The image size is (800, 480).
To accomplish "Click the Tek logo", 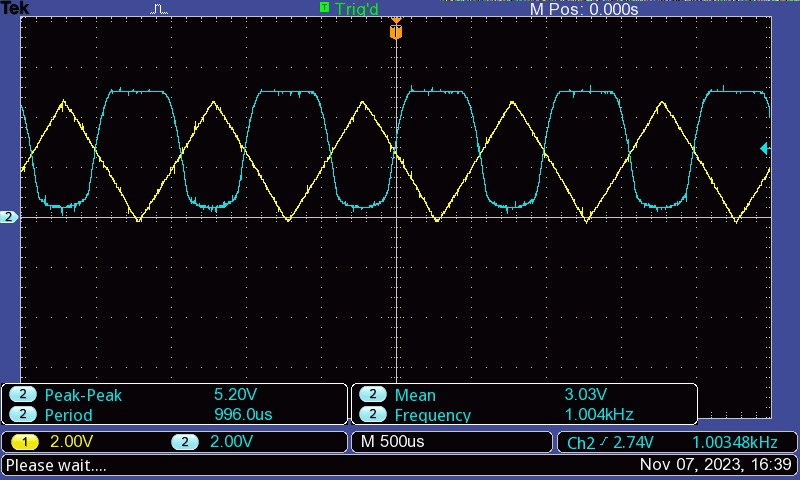I will click(14, 8).
